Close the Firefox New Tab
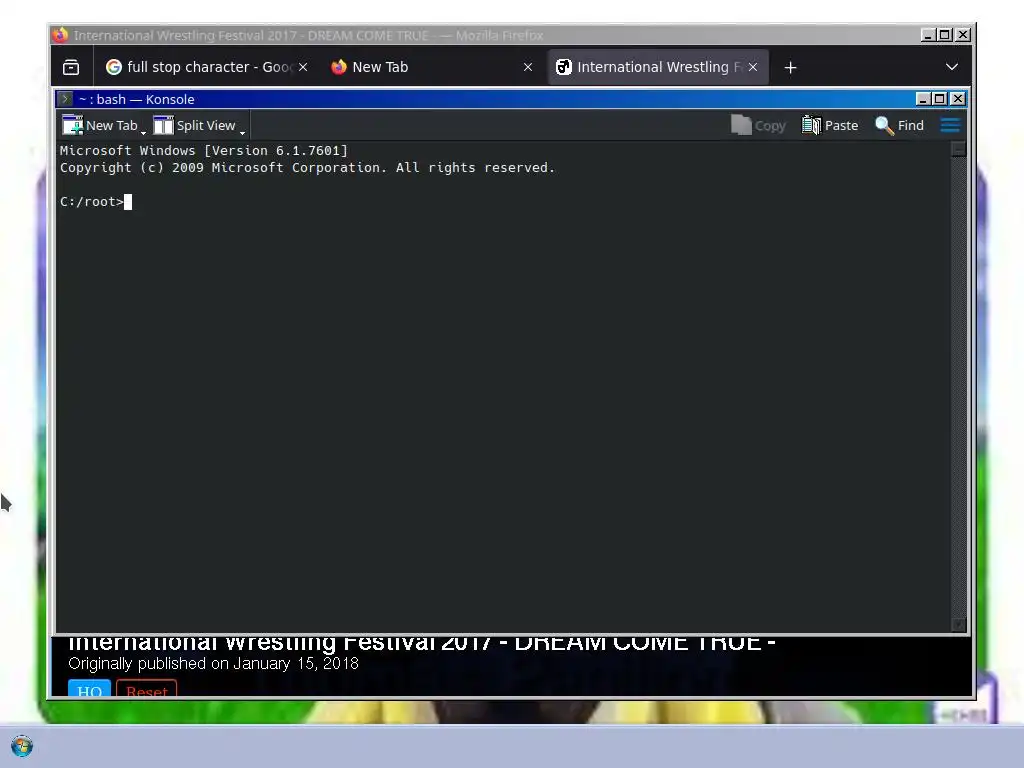1024x768 pixels. pos(528,67)
